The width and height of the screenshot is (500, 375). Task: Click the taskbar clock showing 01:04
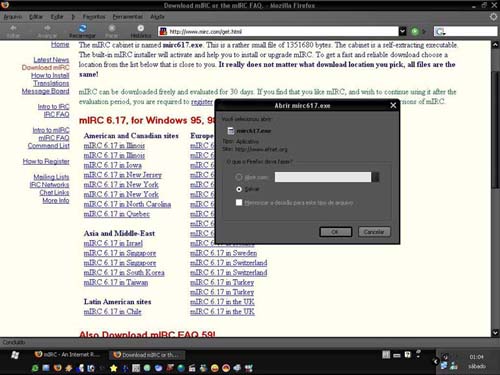click(x=476, y=357)
